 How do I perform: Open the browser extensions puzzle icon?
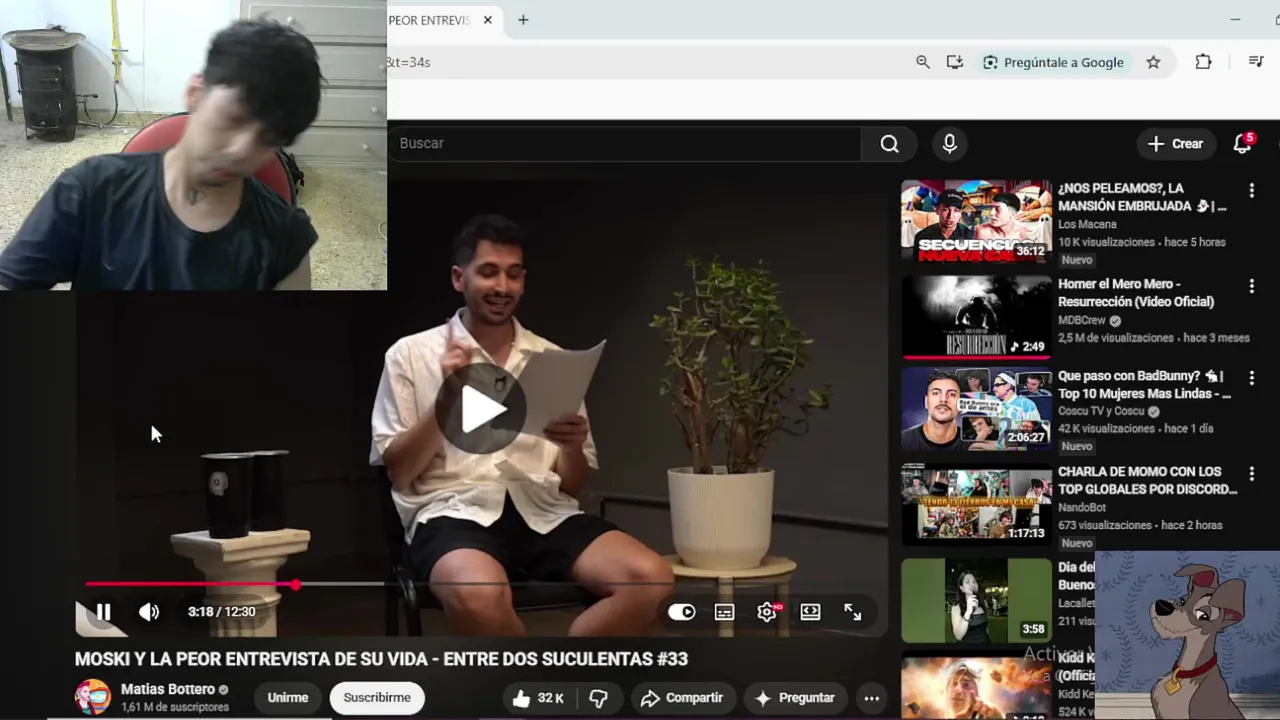(x=1203, y=62)
